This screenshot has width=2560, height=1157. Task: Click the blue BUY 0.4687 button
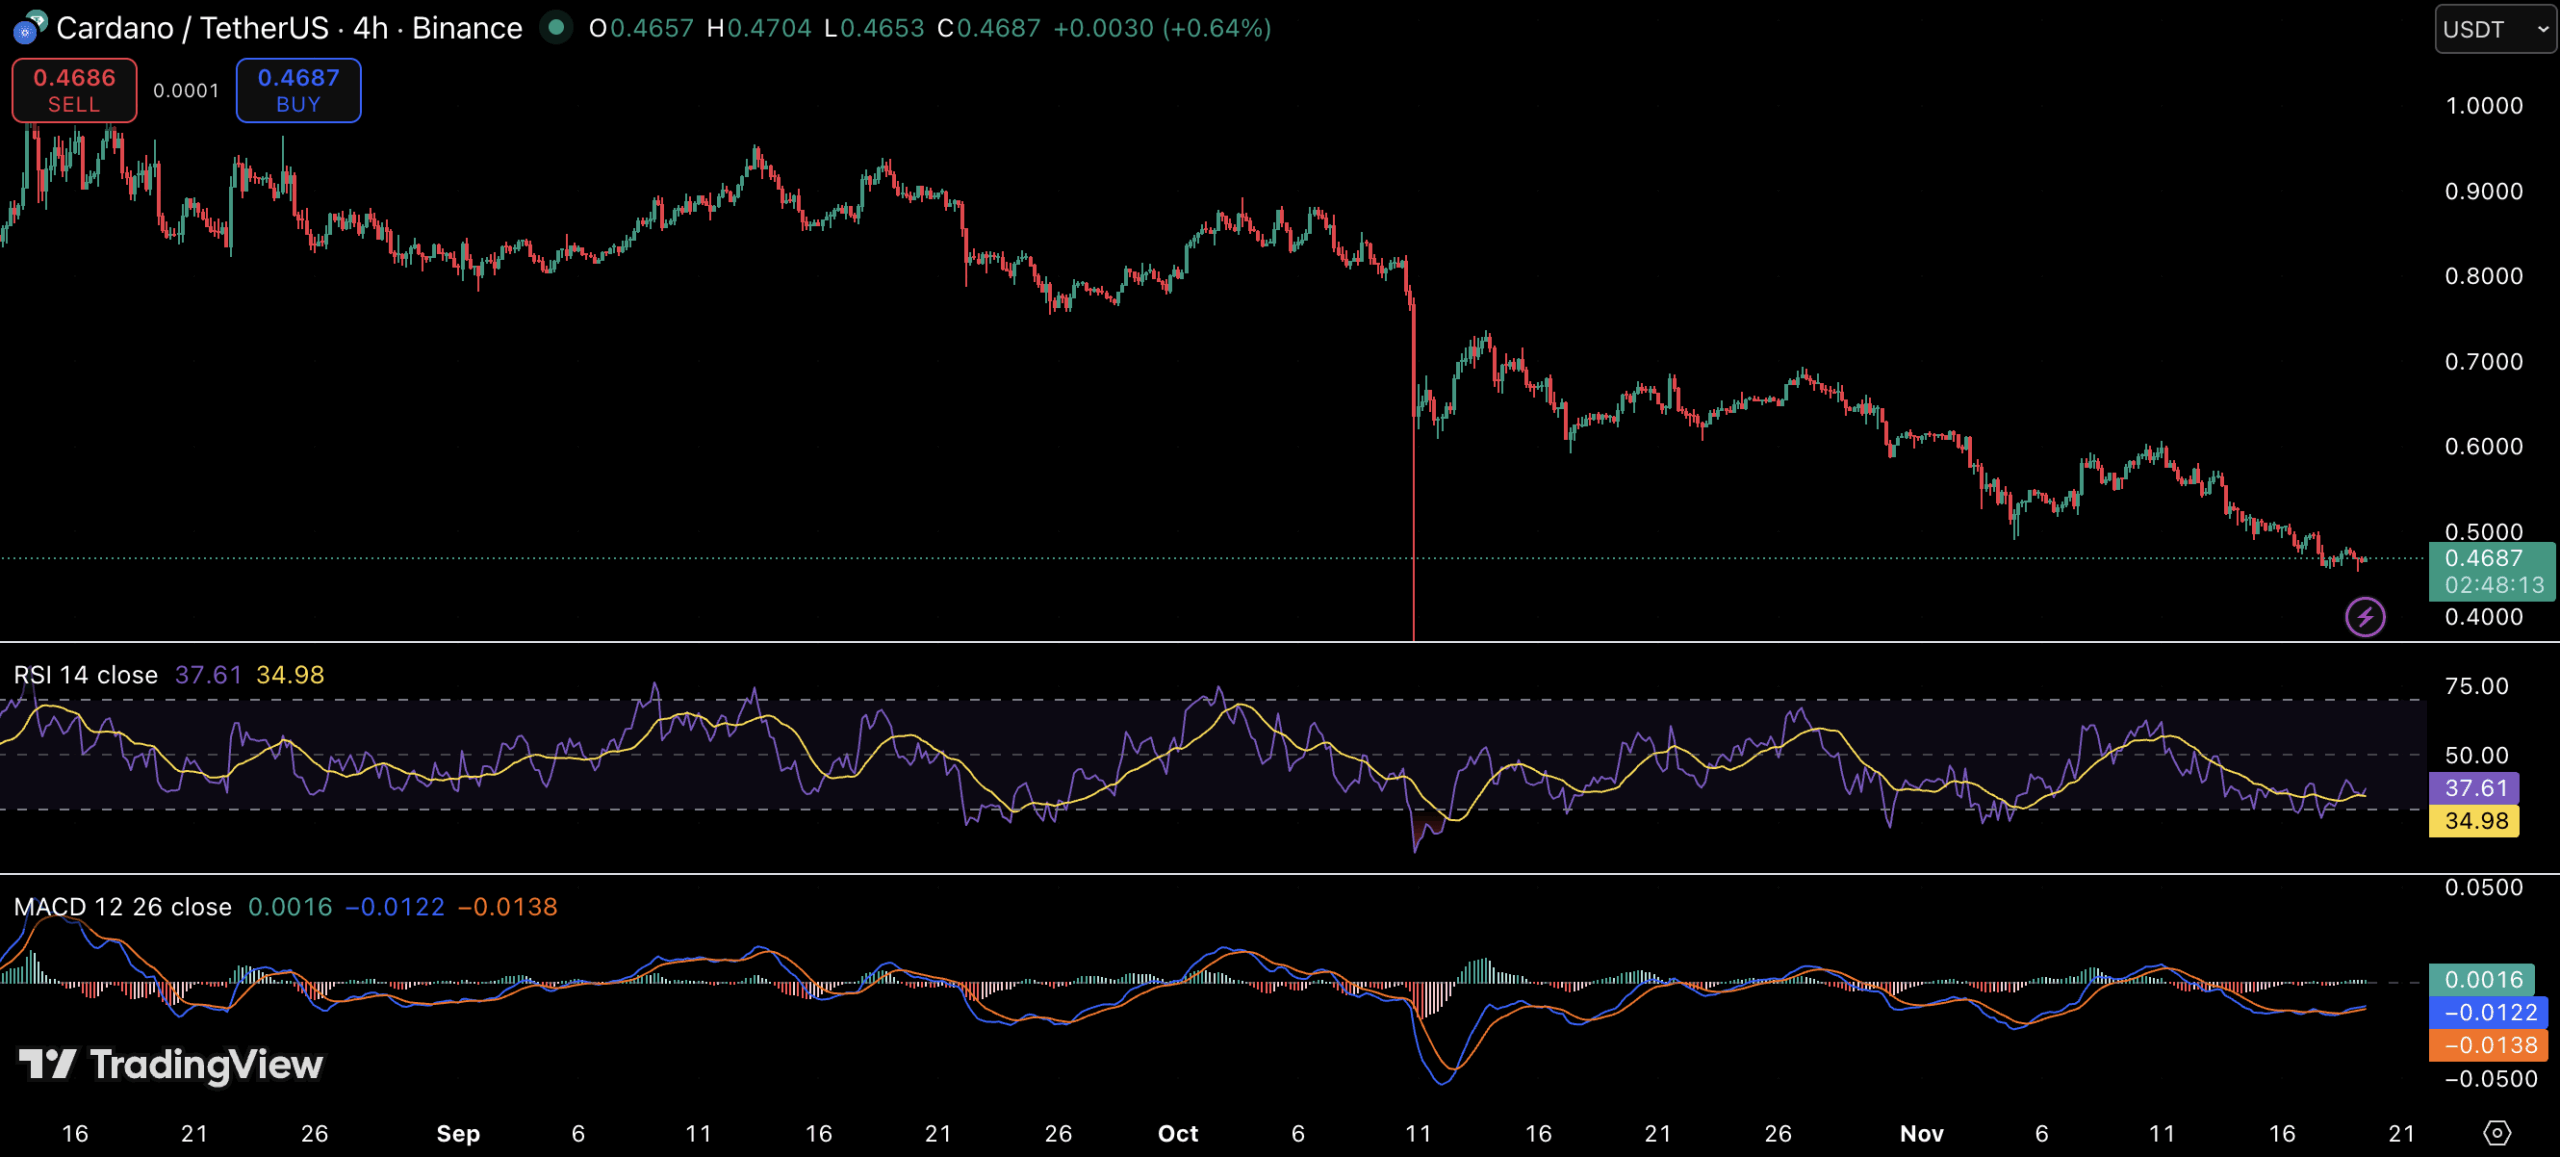(x=298, y=90)
